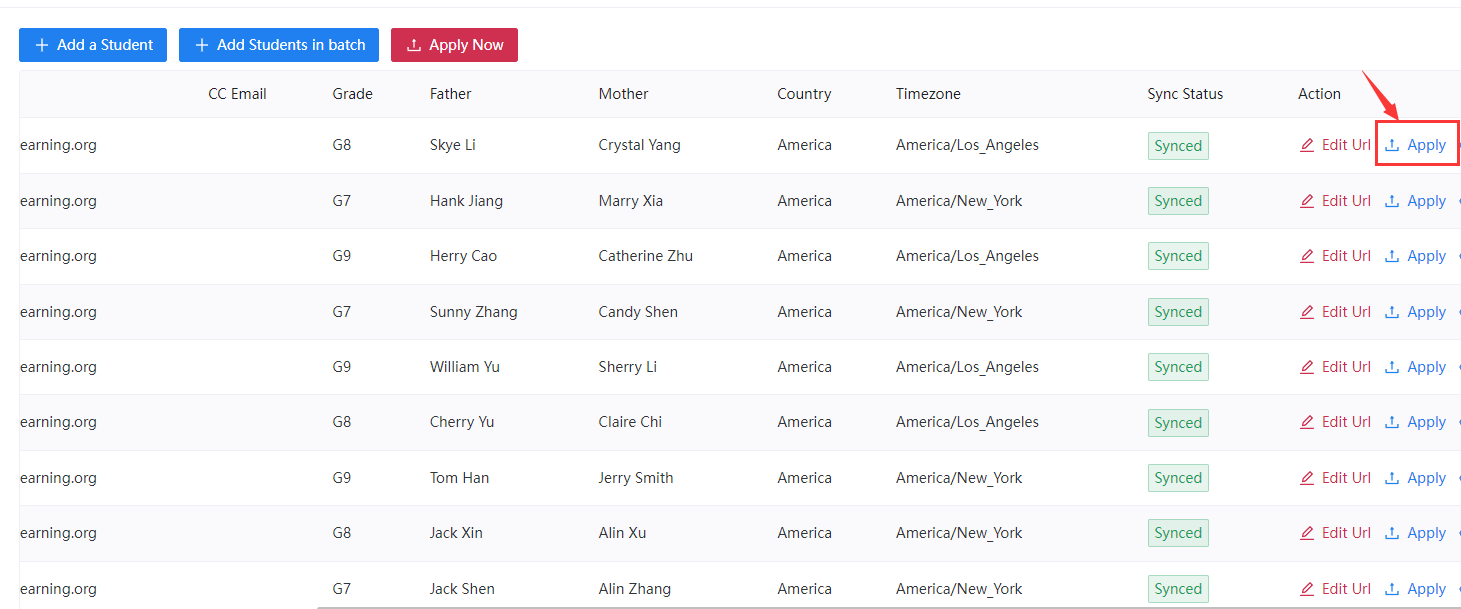
Task: Click the Synced badge for Crystal Yang's row
Action: pyautogui.click(x=1178, y=146)
